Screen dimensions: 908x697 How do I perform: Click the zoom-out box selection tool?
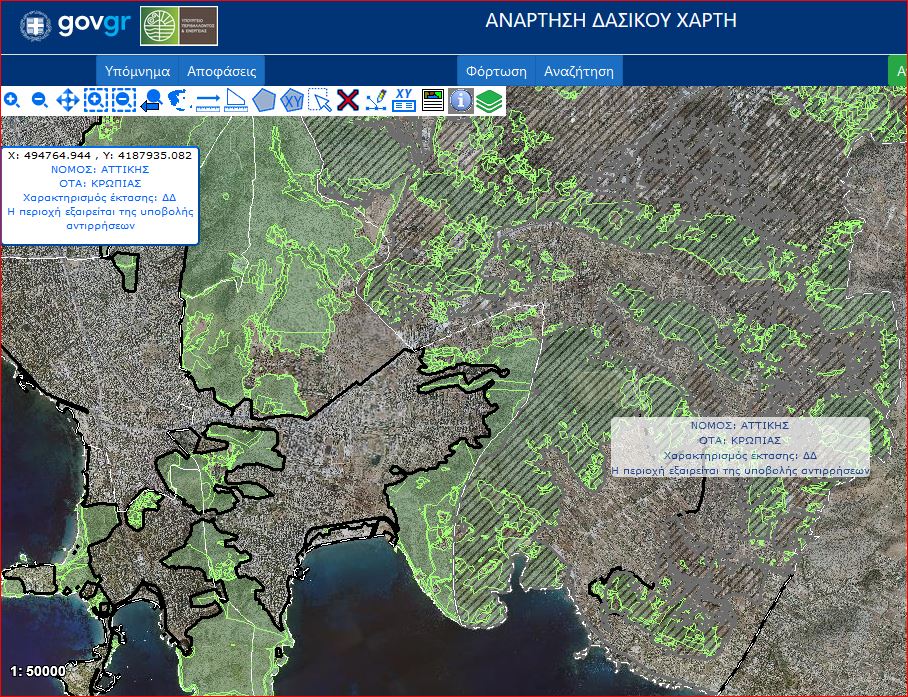pyautogui.click(x=123, y=100)
